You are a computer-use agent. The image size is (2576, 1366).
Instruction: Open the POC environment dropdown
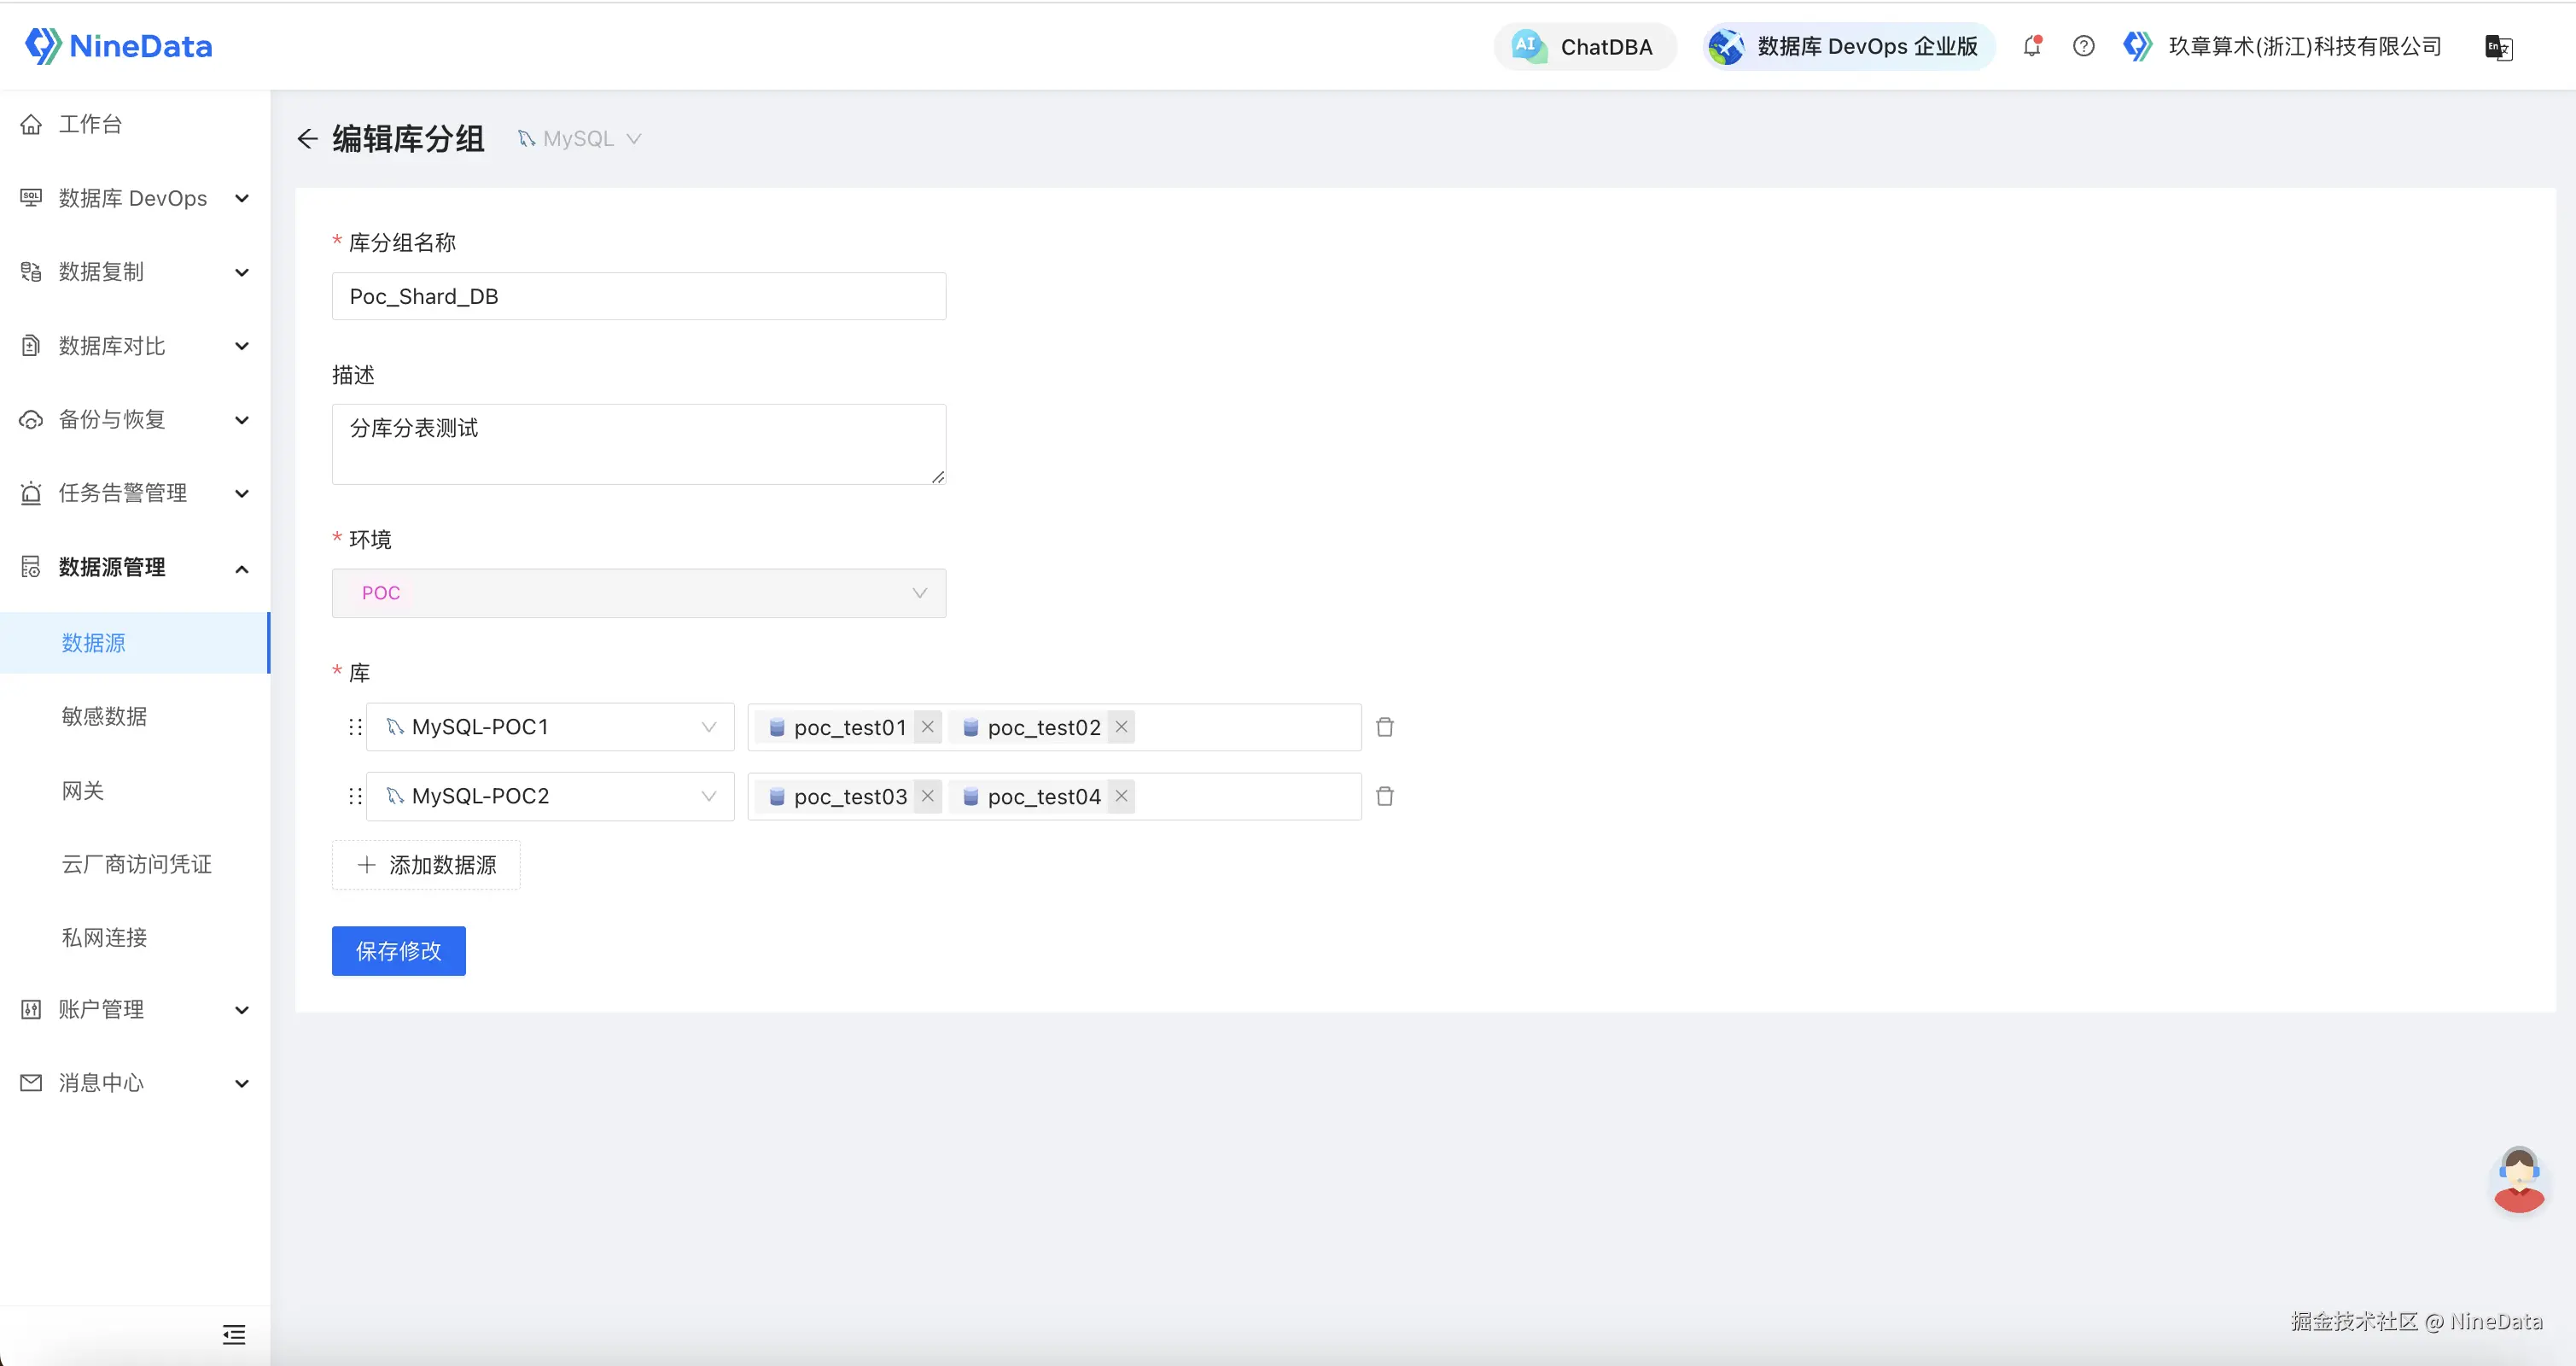coord(638,593)
